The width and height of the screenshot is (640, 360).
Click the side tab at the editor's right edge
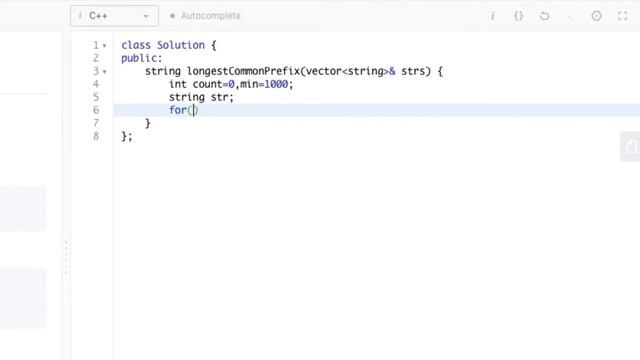(631, 147)
